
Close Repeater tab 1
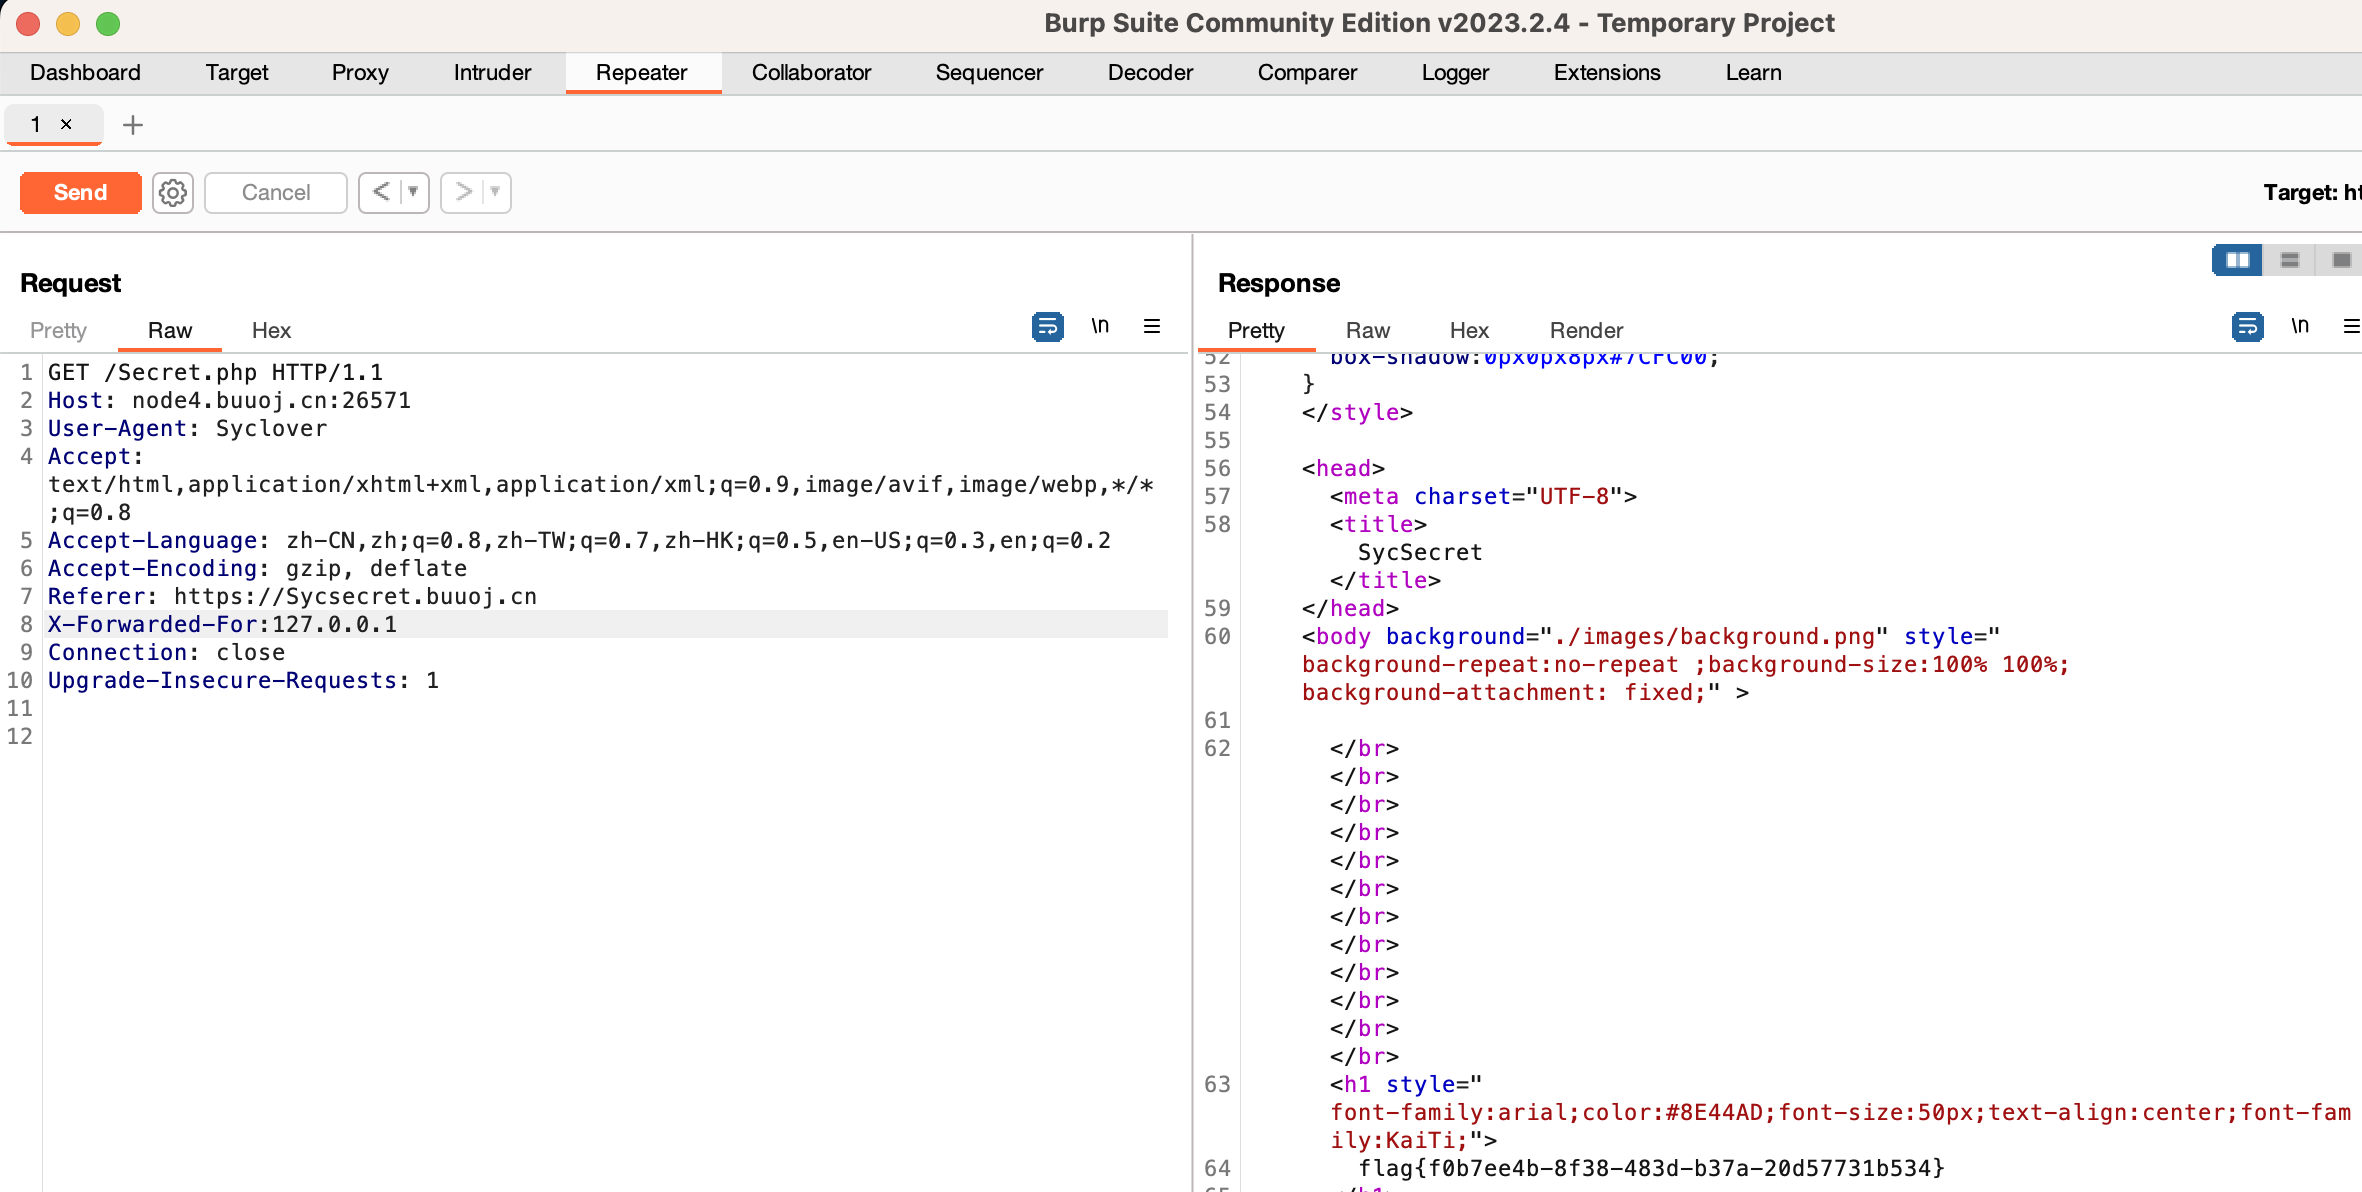tap(66, 124)
